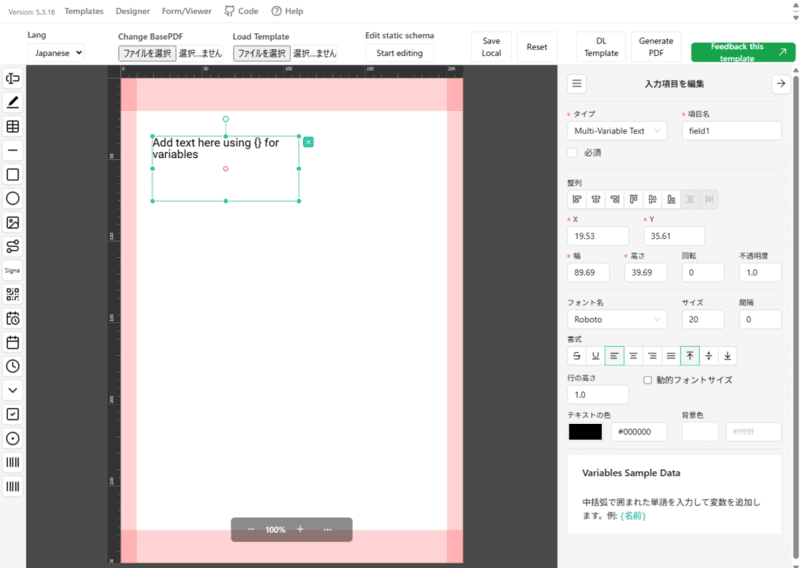Open the Form/Viewer menu item
Screen dimensions: 800x568
pos(187,11)
